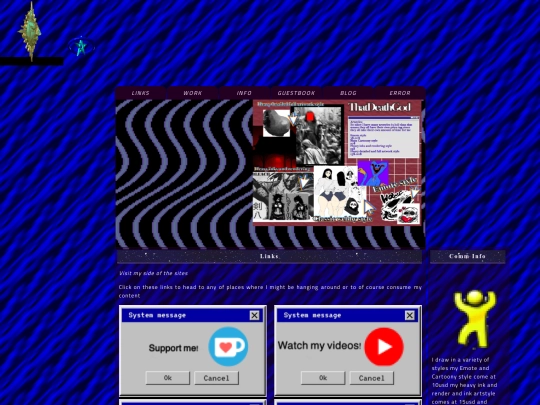Click the 'I draw in a variety of' paragraph
The image size is (540, 405).
pos(464,381)
